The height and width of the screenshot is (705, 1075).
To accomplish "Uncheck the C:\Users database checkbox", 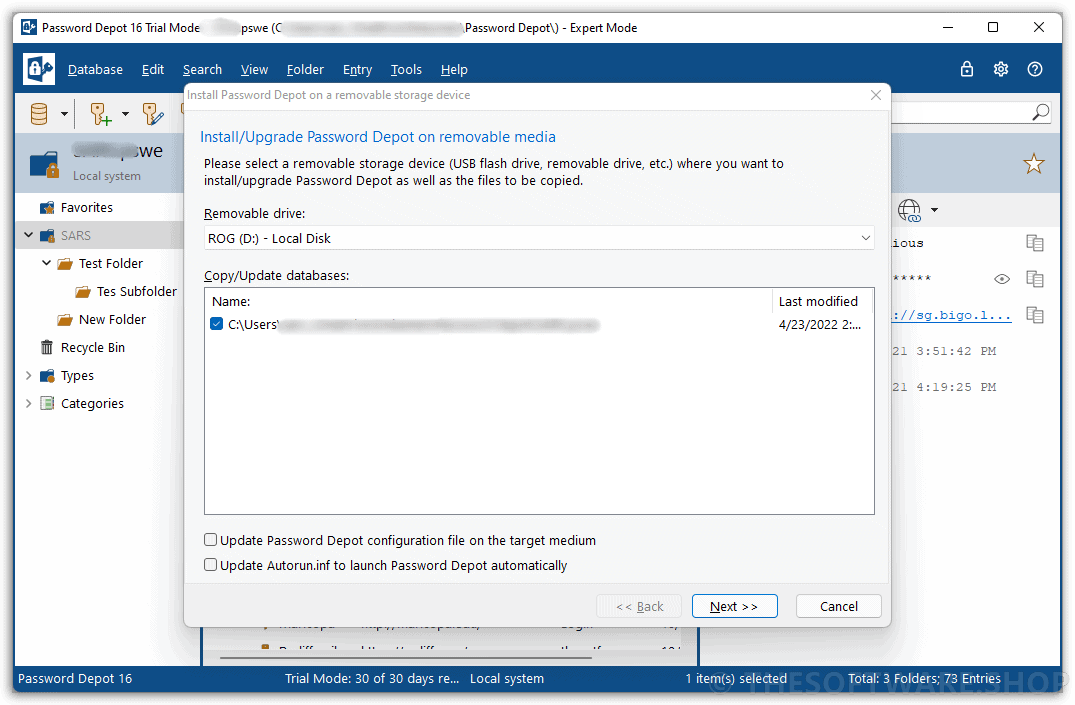I will pyautogui.click(x=217, y=324).
